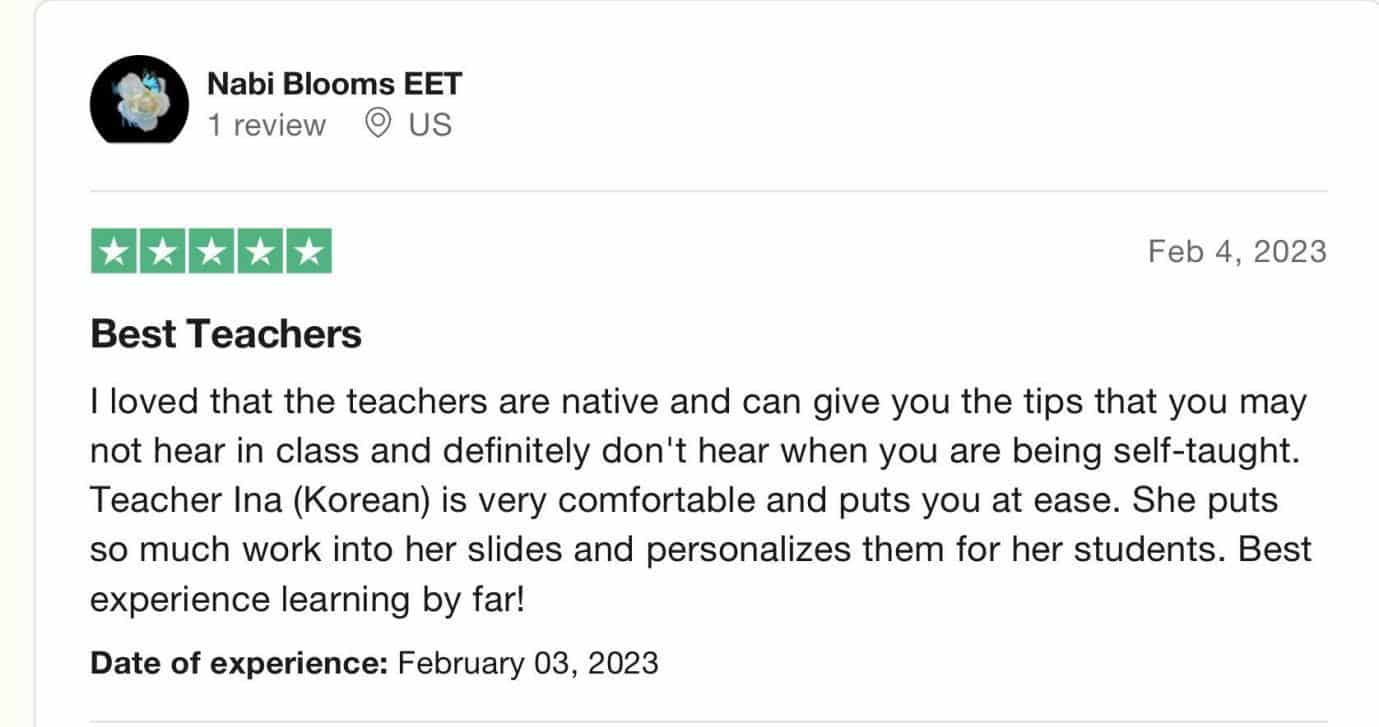Click the Feb 4, 2023 review date
This screenshot has height=727, width=1379.
1237,251
